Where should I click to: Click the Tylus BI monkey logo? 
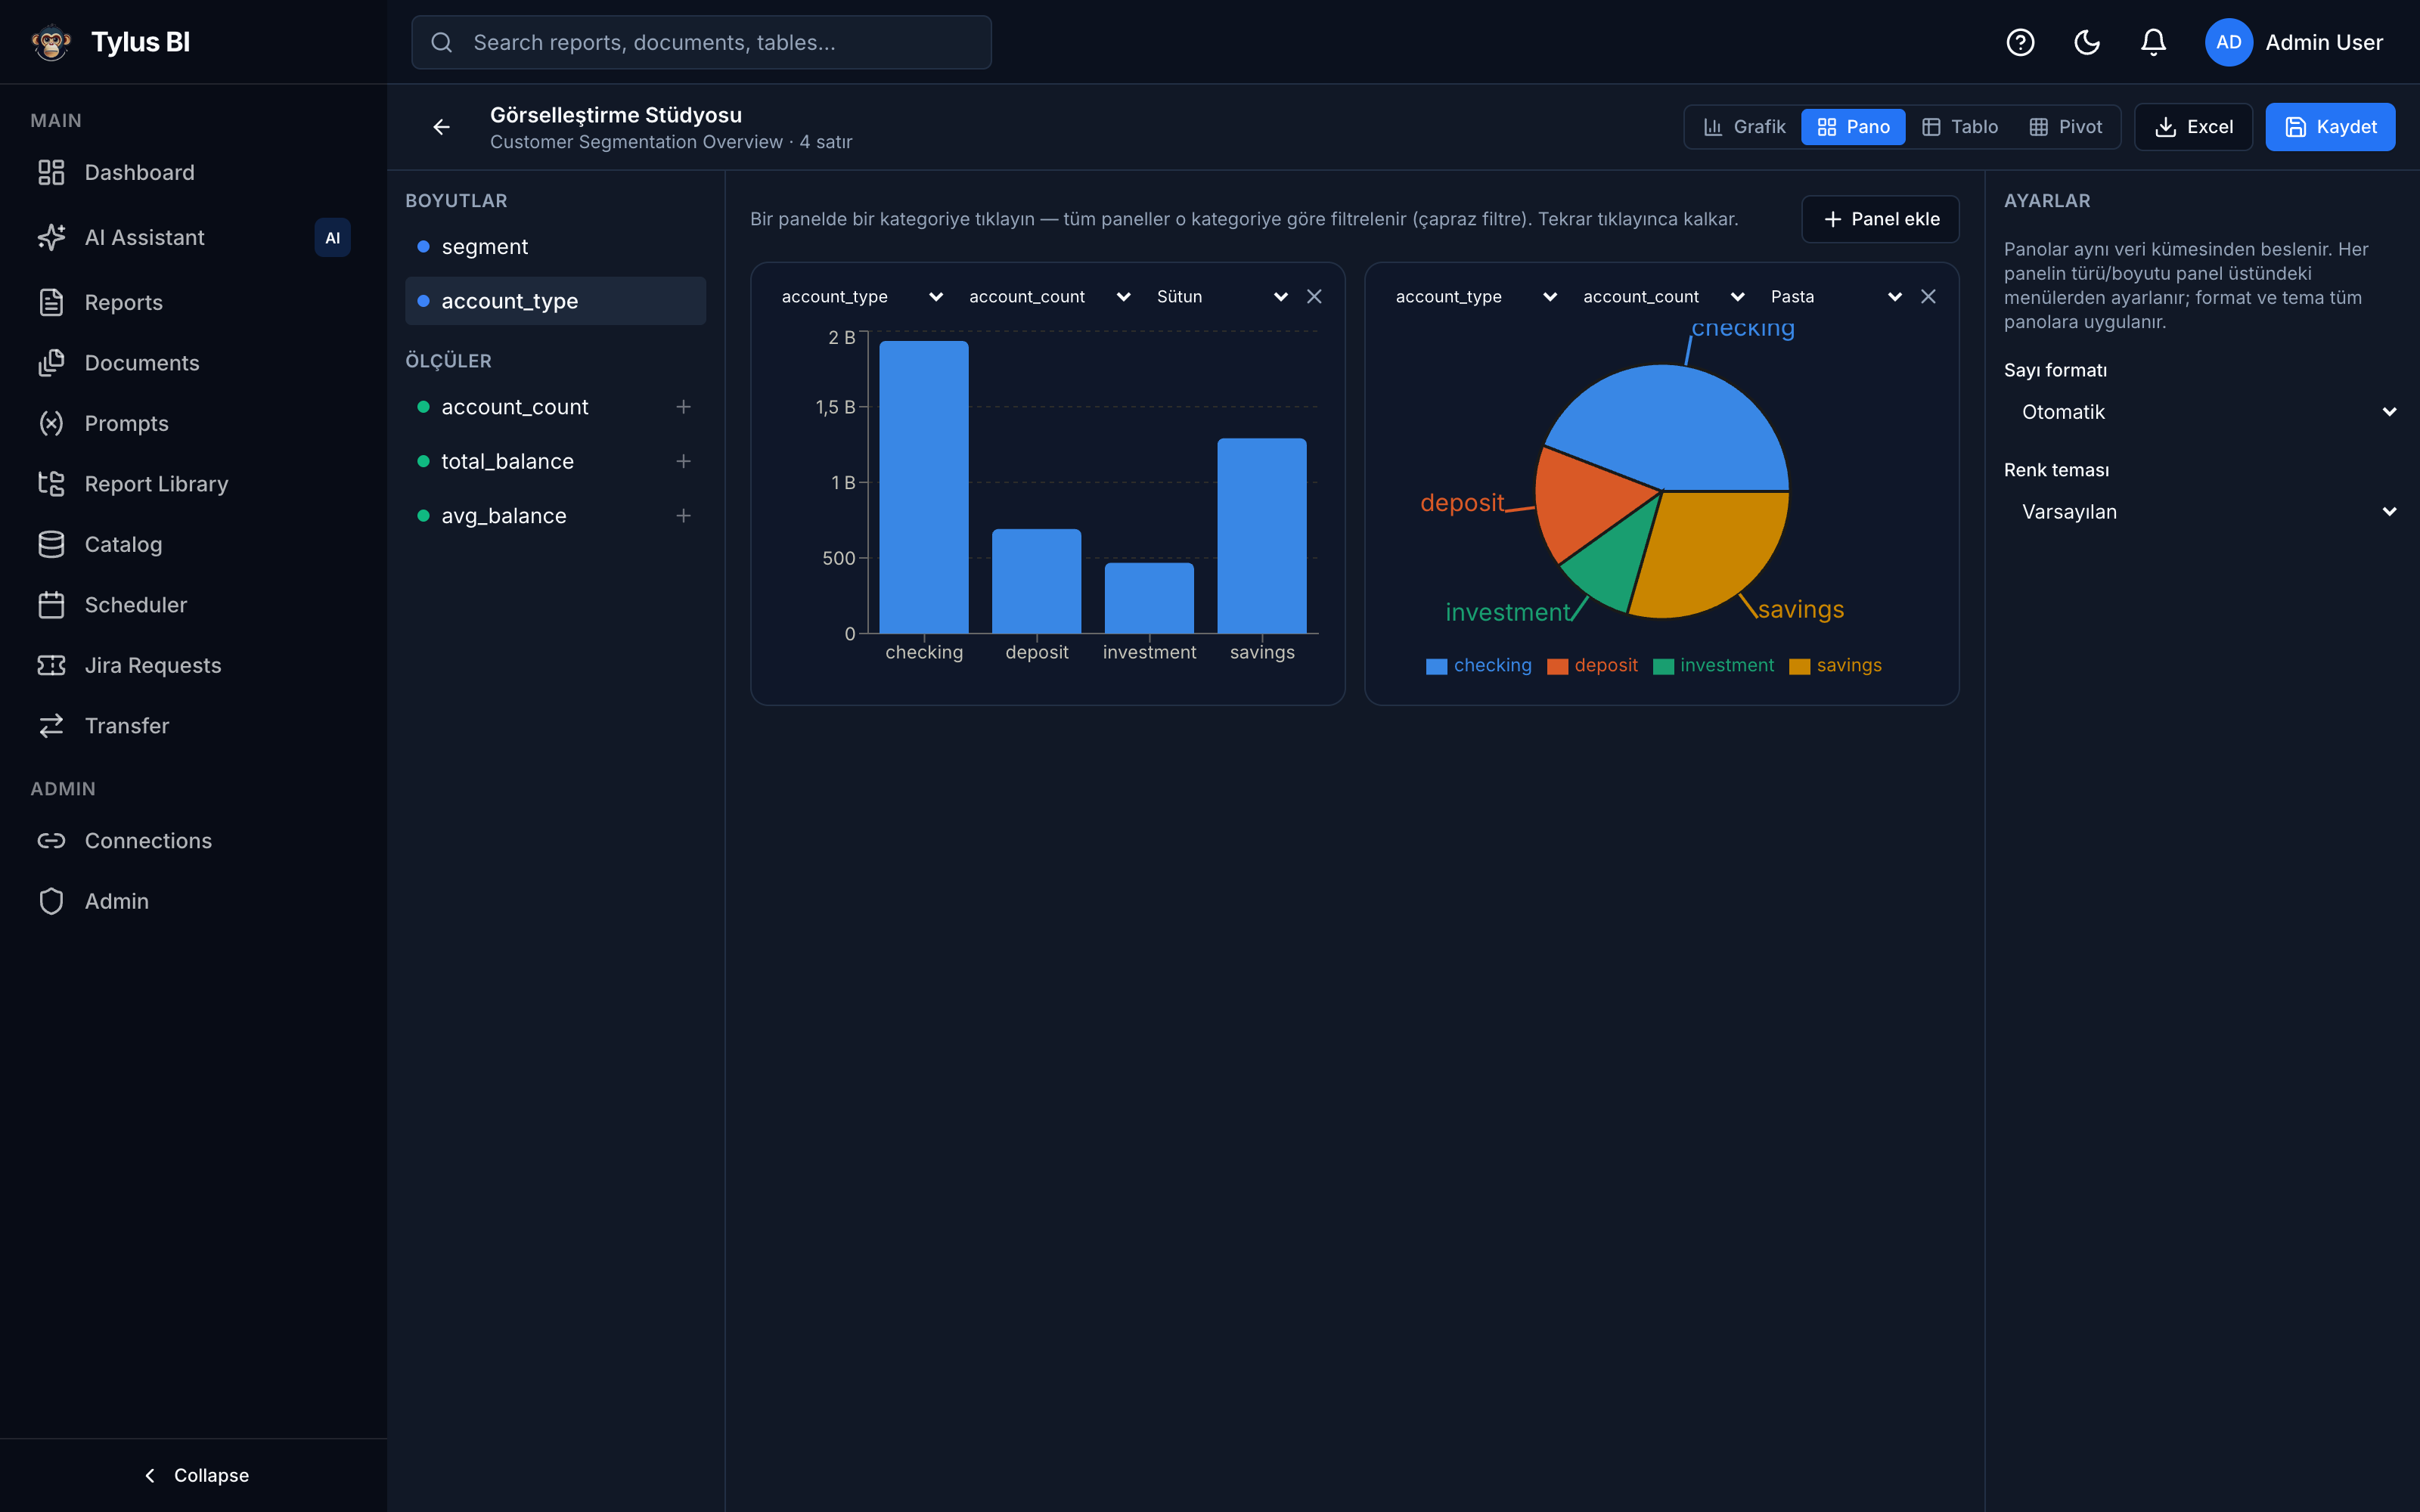pos(51,42)
